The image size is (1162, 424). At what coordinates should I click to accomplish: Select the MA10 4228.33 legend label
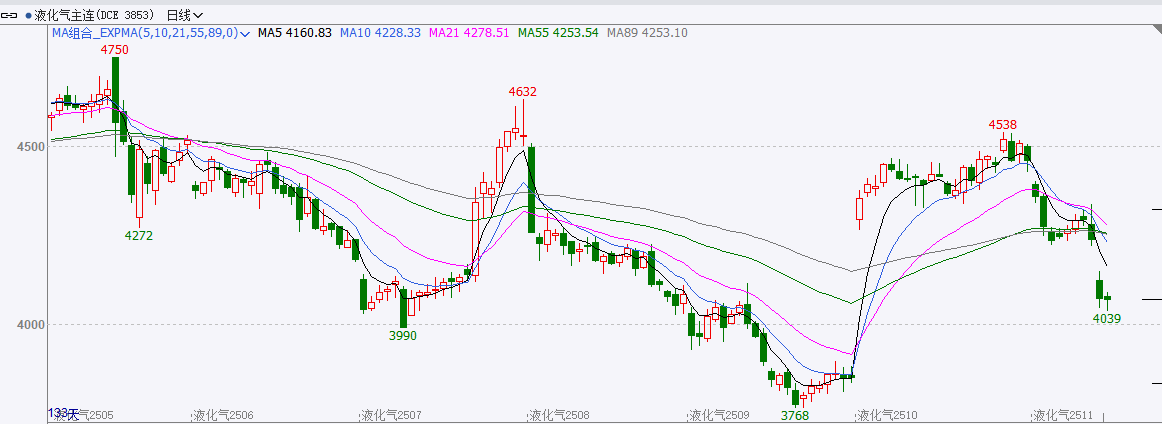point(381,33)
